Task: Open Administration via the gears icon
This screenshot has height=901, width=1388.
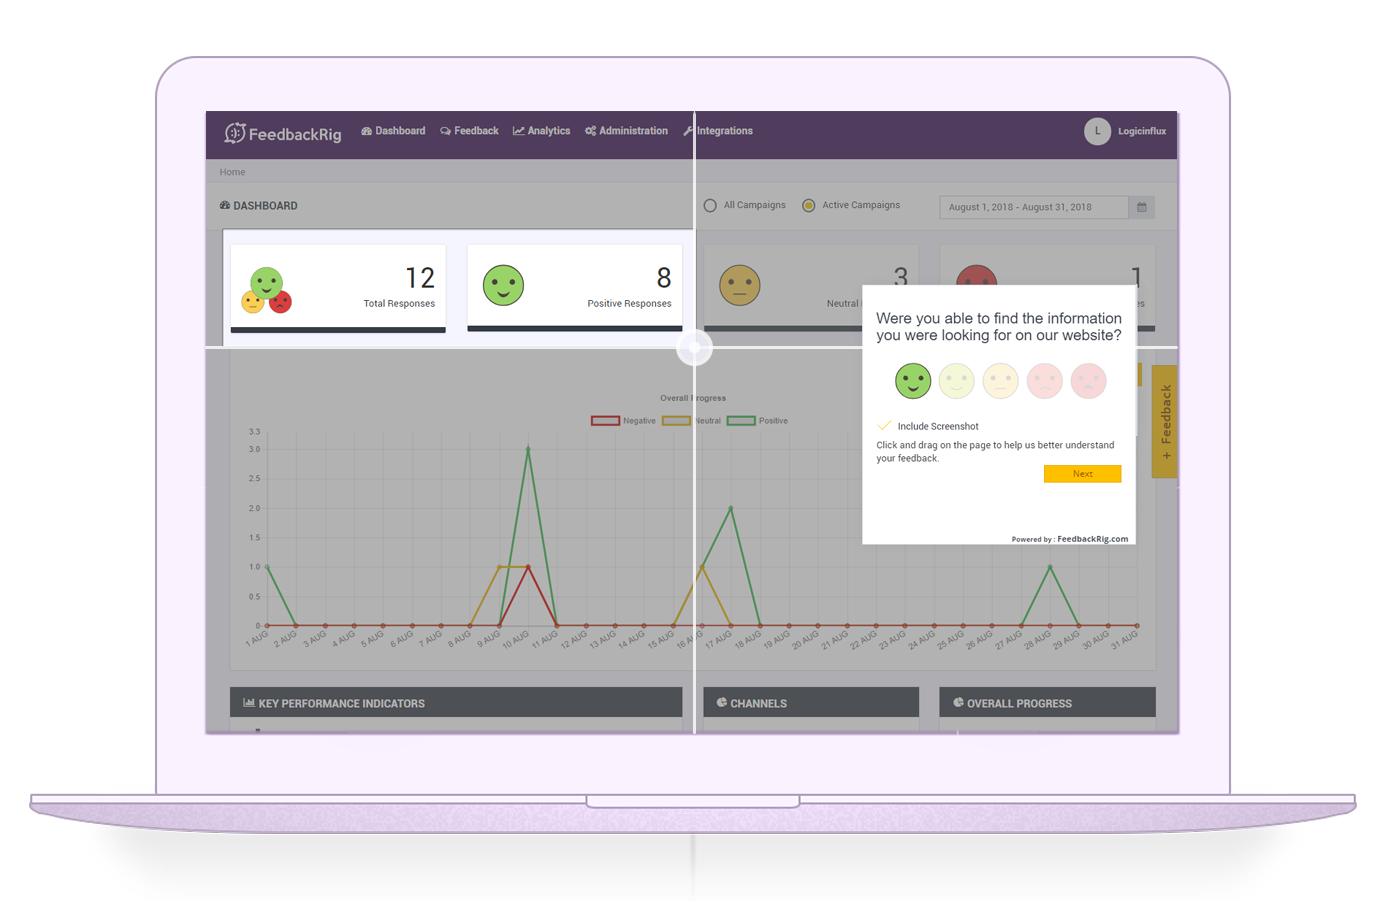Action: (589, 130)
